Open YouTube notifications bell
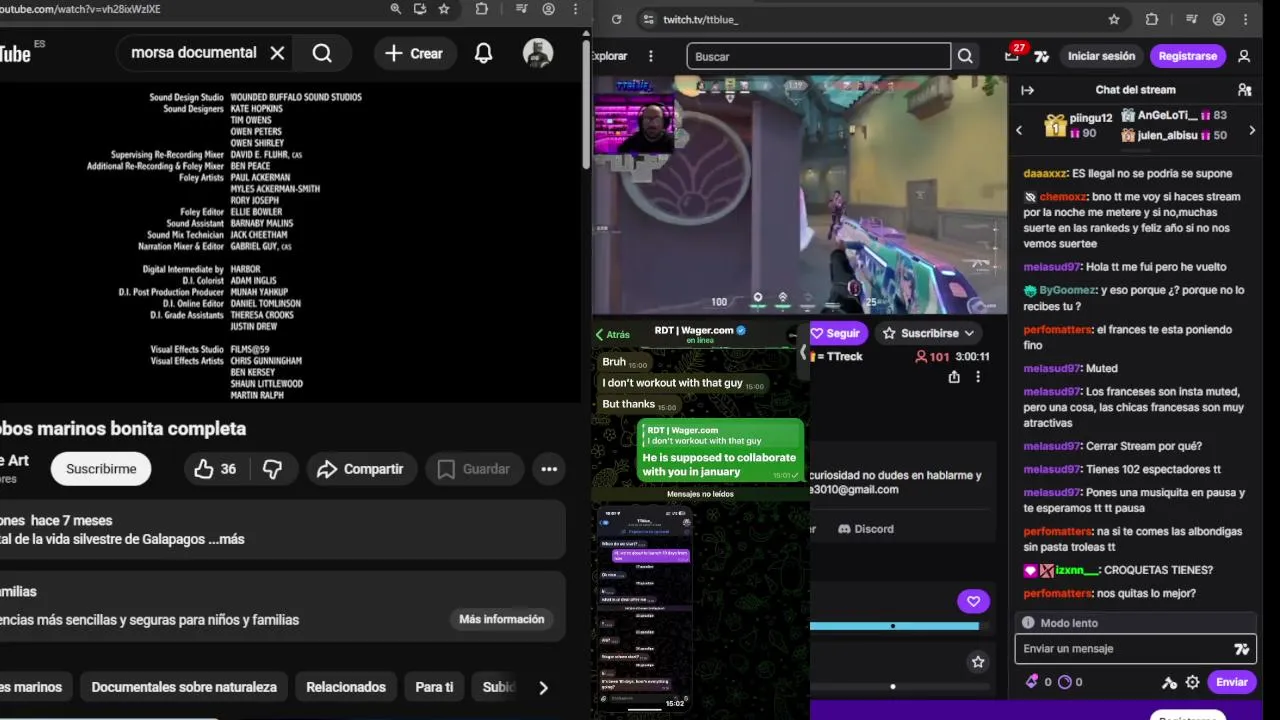1280x720 pixels. 483,54
